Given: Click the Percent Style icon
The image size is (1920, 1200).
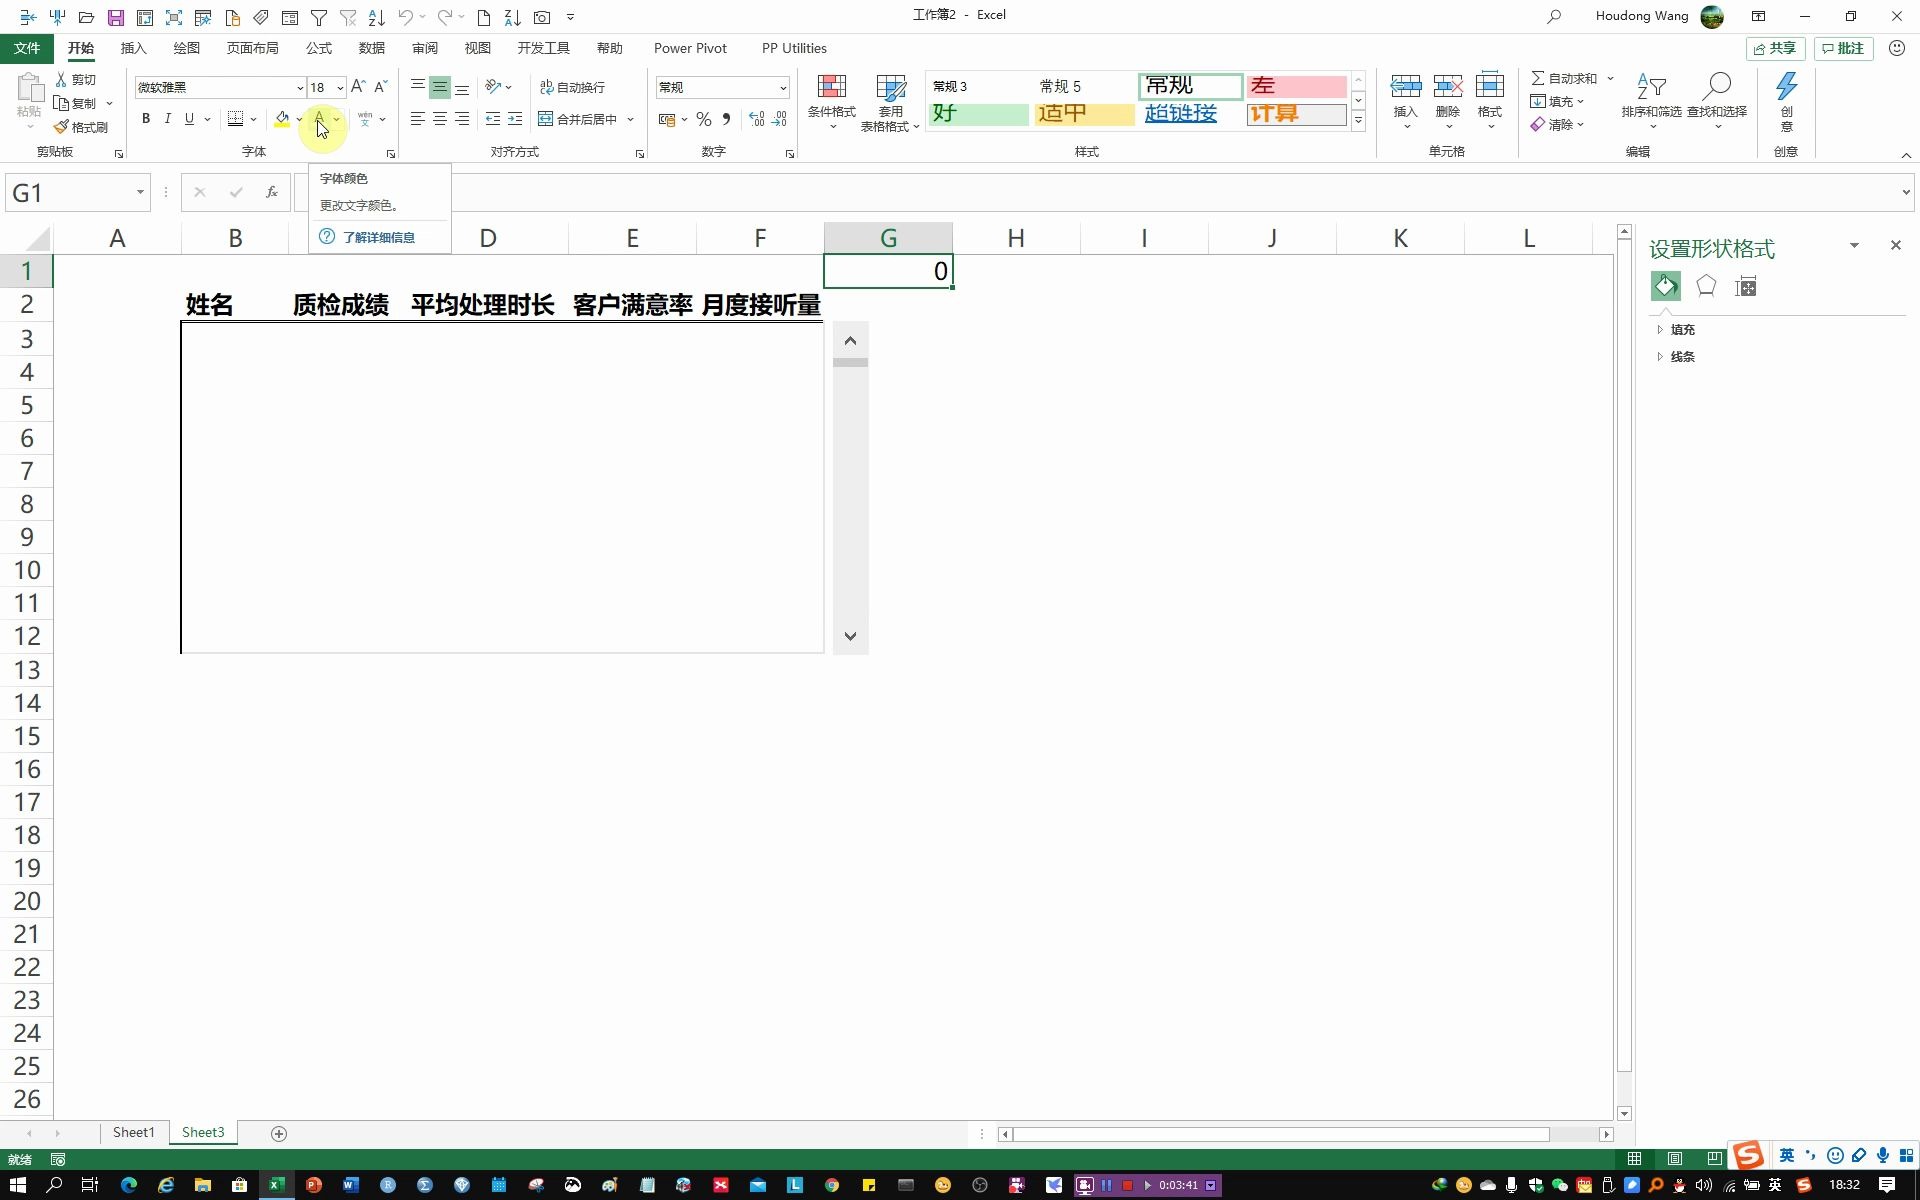Looking at the screenshot, I should [704, 119].
